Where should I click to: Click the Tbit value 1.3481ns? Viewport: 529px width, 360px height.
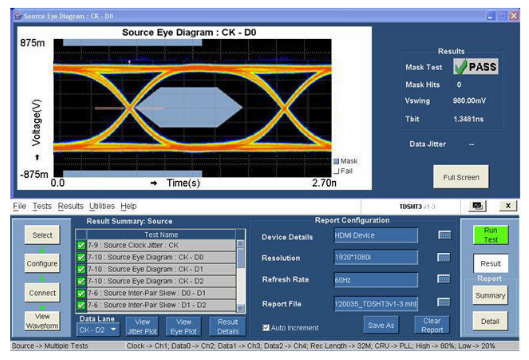tap(468, 119)
